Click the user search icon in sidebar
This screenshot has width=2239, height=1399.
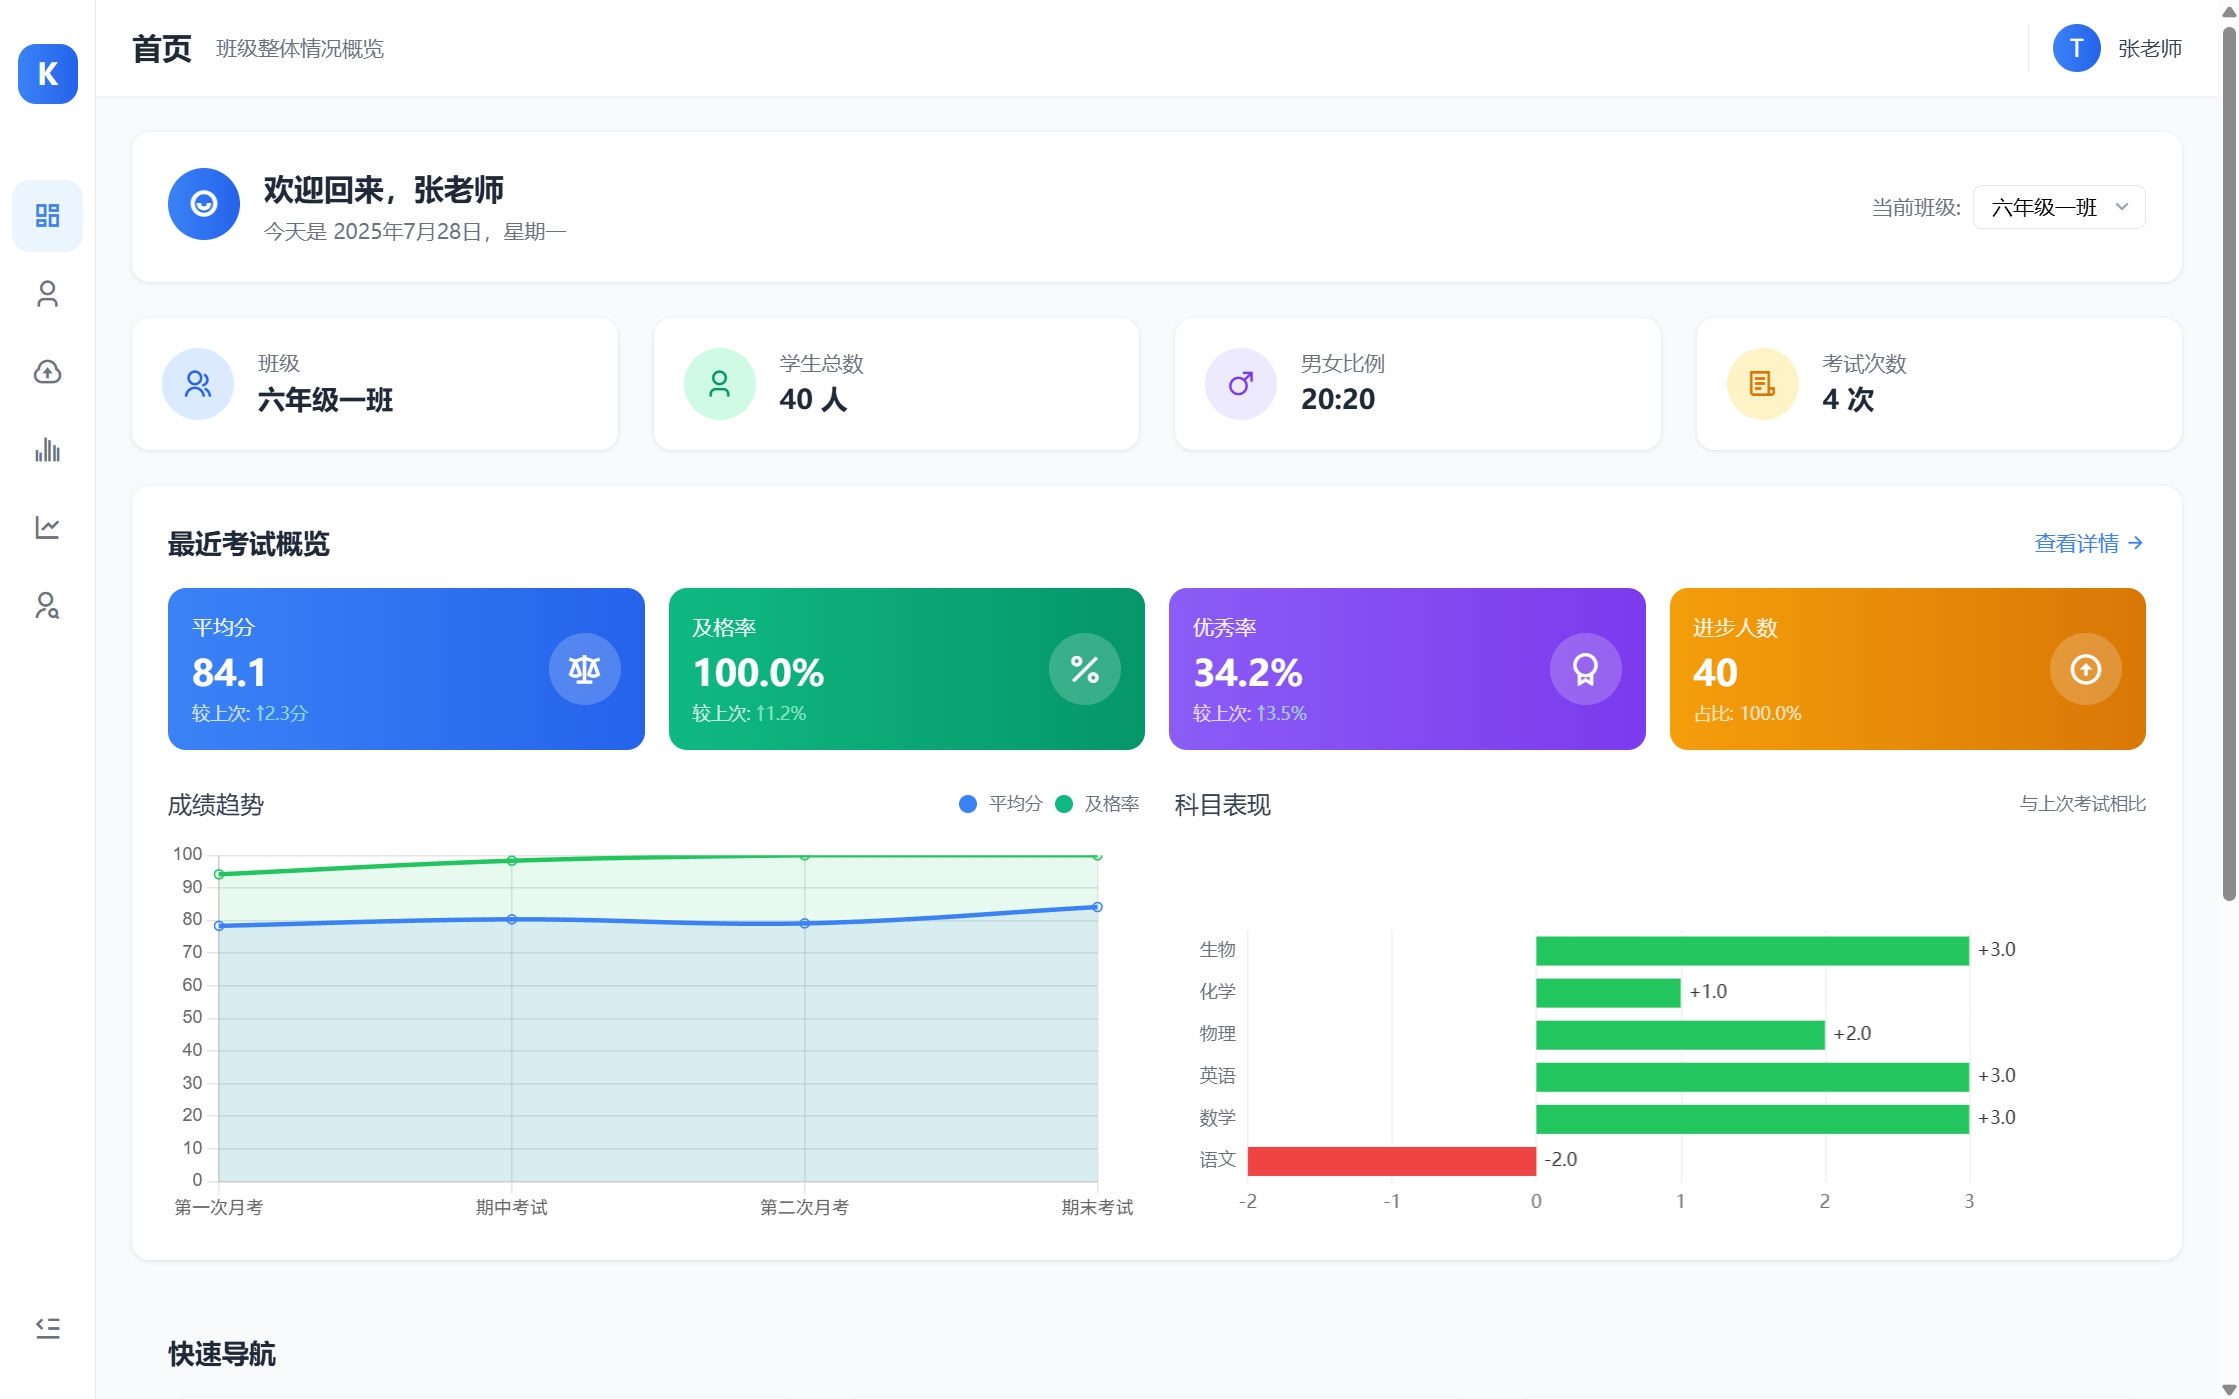coord(47,605)
